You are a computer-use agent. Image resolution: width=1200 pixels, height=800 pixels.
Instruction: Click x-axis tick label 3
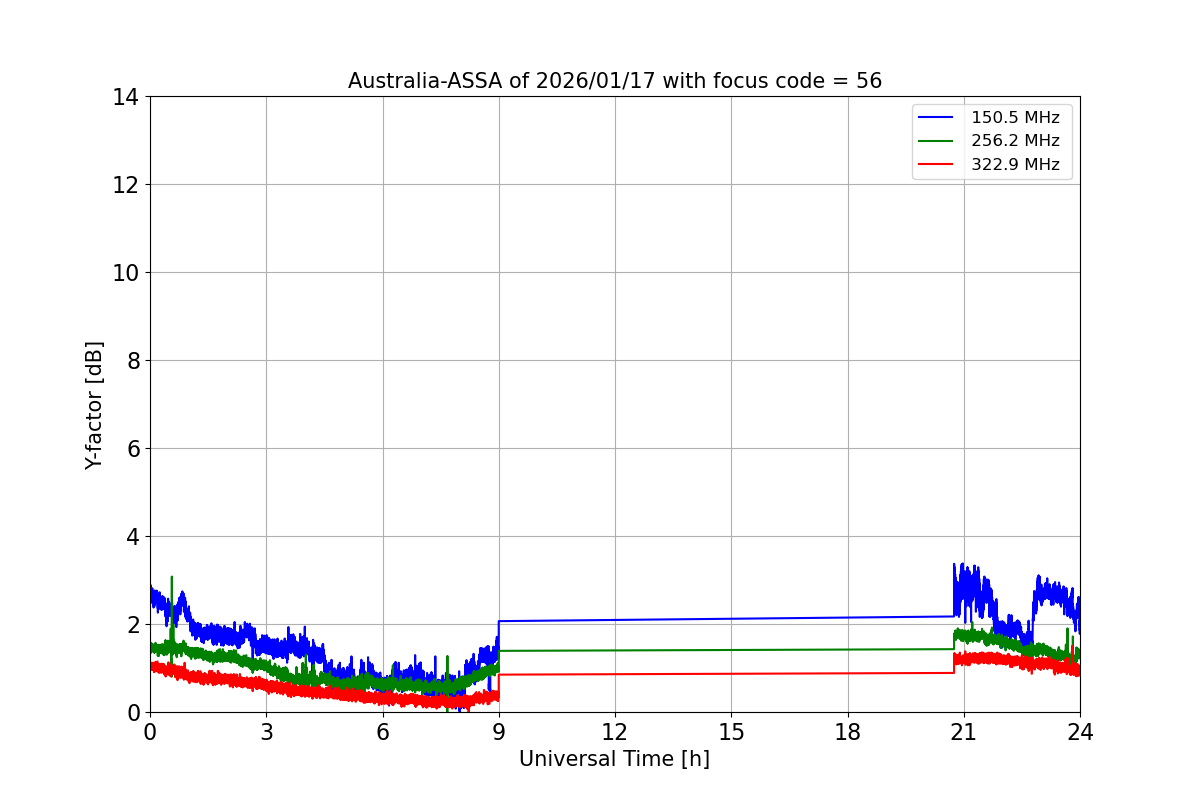266,732
